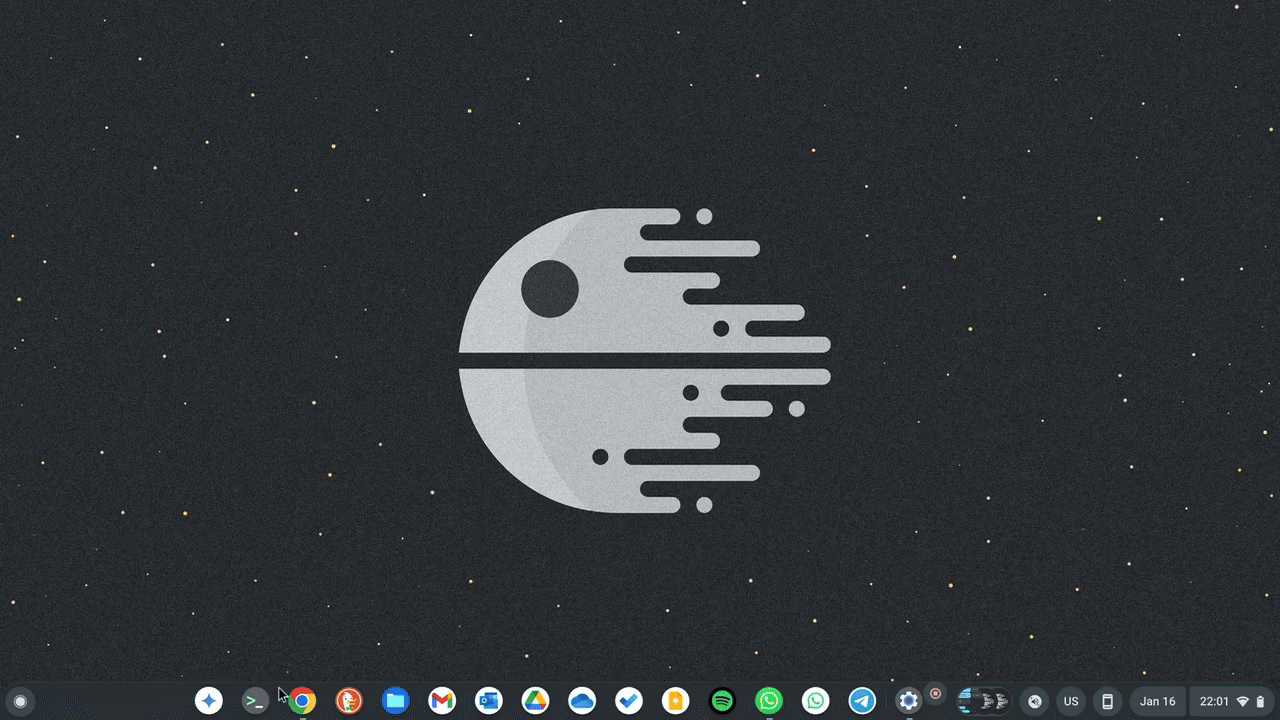Open the Phone Hub icon

click(x=1107, y=701)
